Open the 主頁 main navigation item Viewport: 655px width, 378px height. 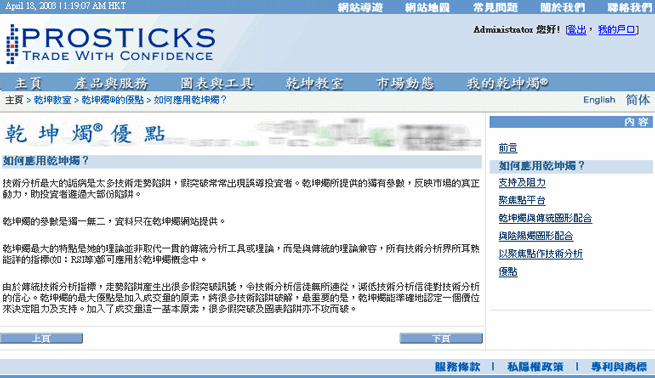[x=28, y=84]
